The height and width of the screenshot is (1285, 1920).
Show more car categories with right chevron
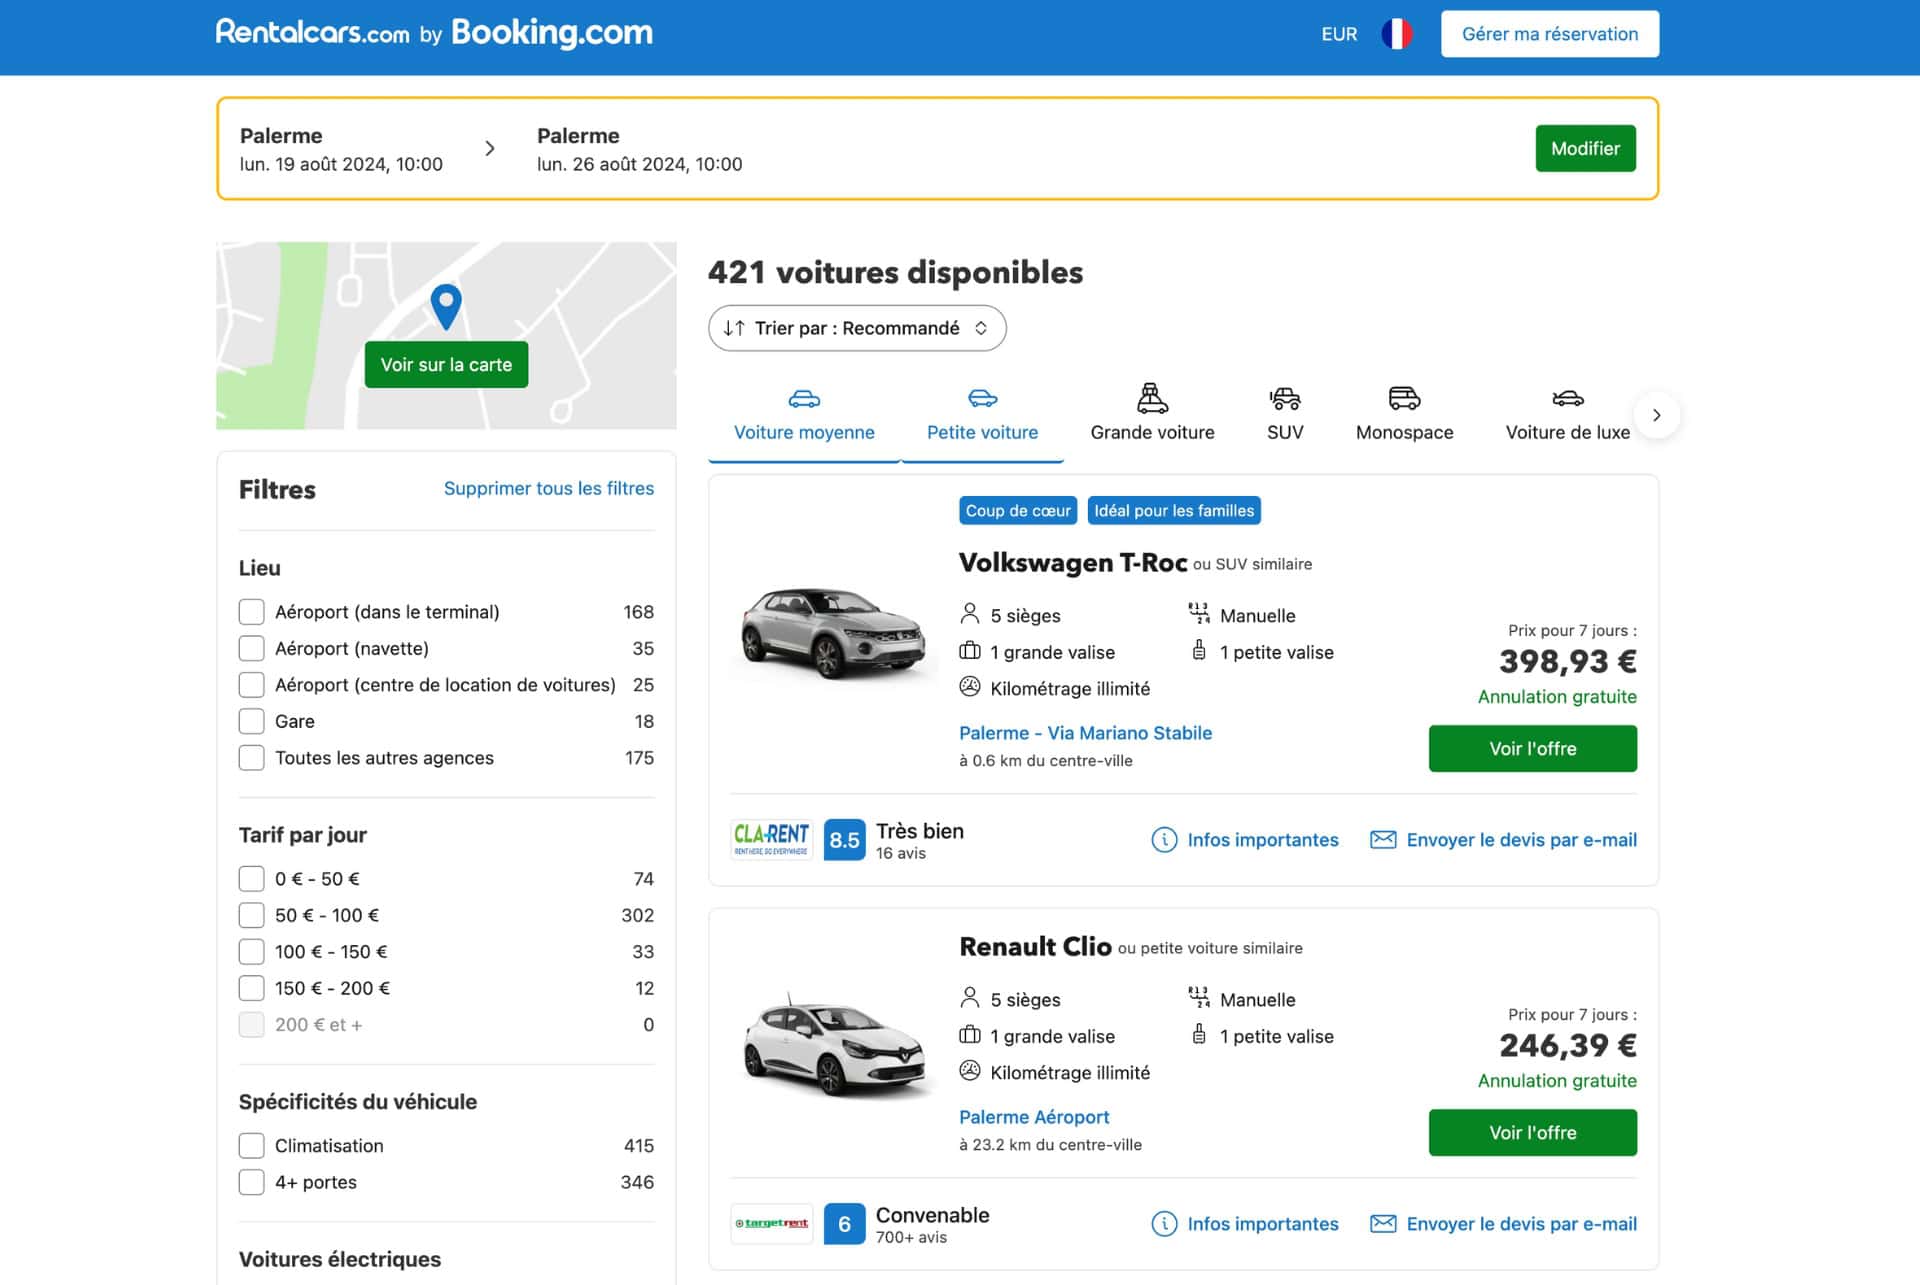[1656, 415]
